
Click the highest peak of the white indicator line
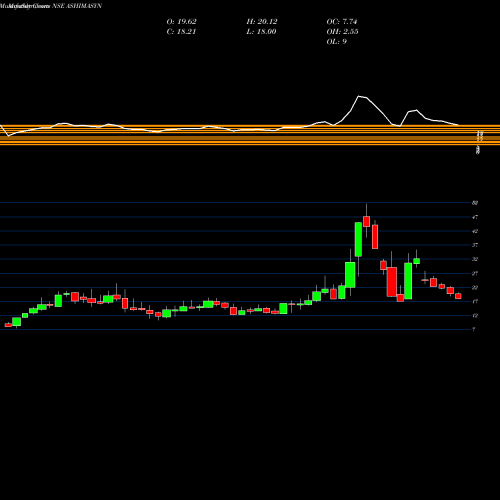[359, 96]
